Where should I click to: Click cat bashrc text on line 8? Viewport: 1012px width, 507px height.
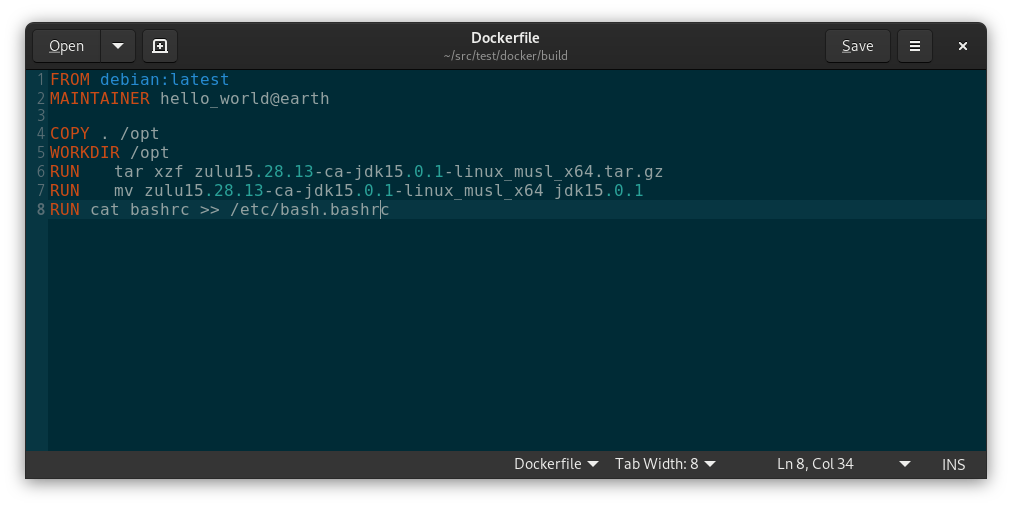139,210
